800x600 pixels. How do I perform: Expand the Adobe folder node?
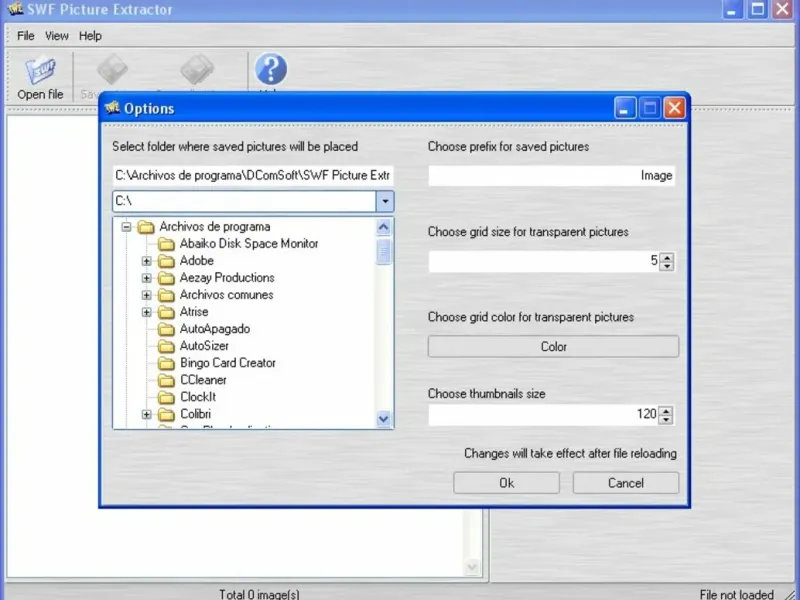click(146, 261)
